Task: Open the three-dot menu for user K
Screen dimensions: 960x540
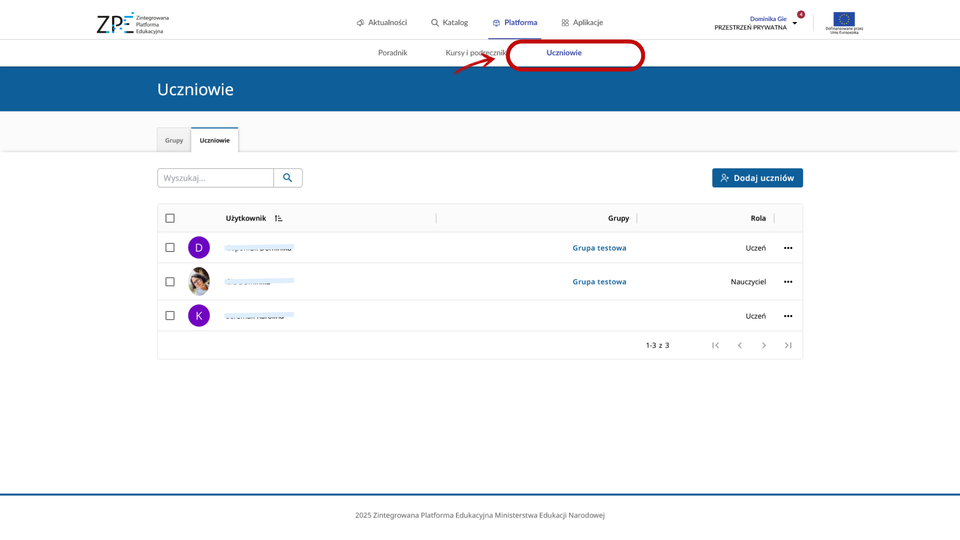Action: point(788,316)
